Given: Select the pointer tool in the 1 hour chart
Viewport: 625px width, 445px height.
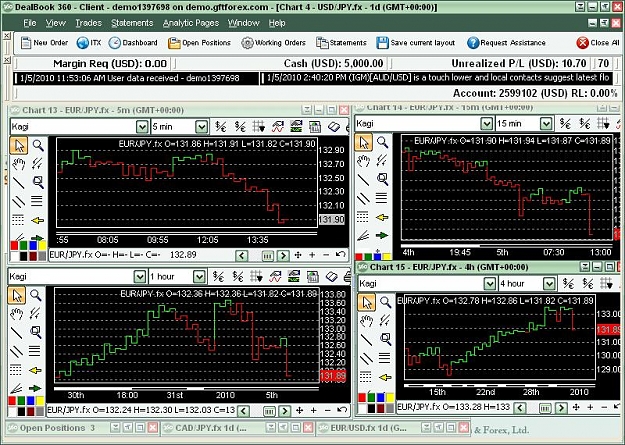Looking at the screenshot, I should click(x=16, y=295).
